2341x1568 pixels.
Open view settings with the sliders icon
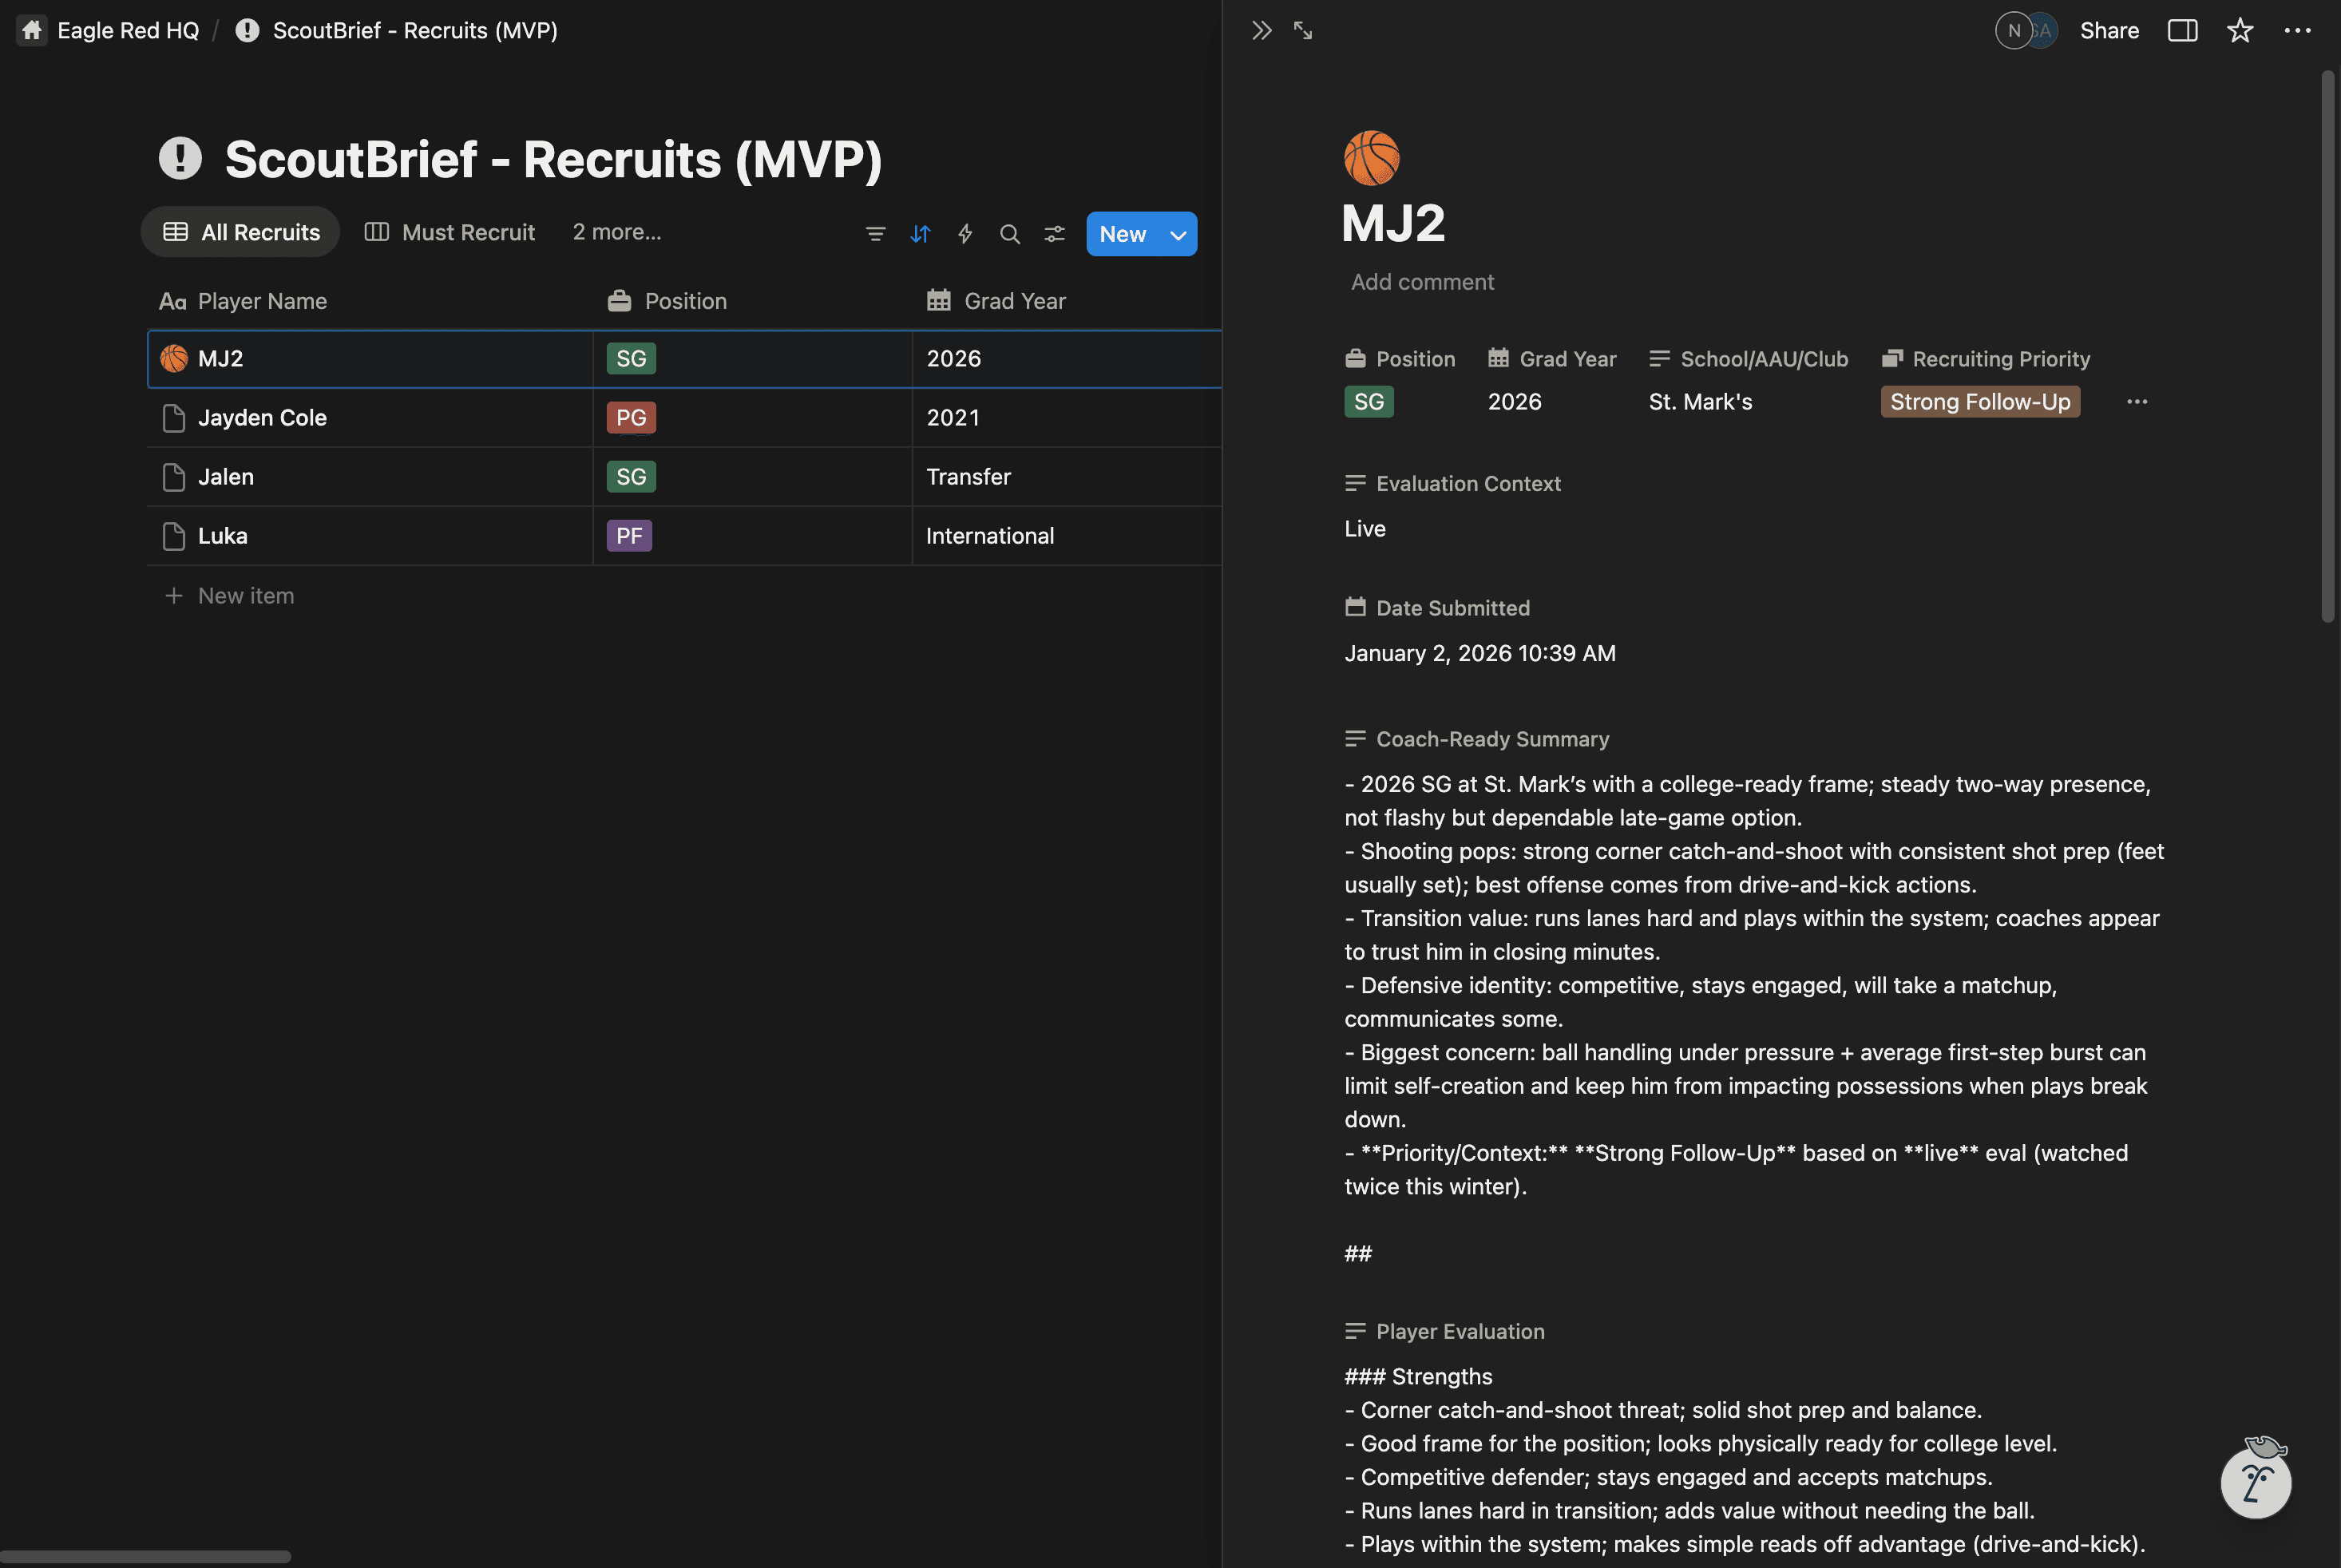pyautogui.click(x=1055, y=233)
